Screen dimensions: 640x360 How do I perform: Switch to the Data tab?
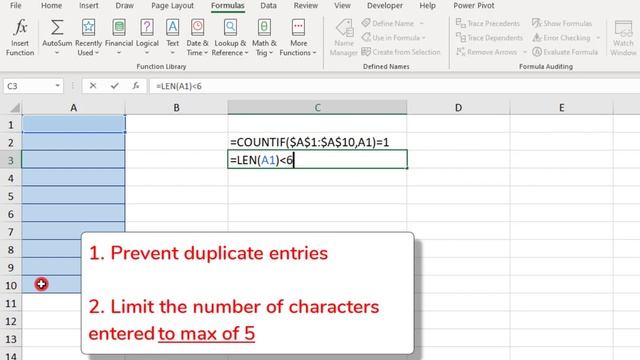point(268,5)
